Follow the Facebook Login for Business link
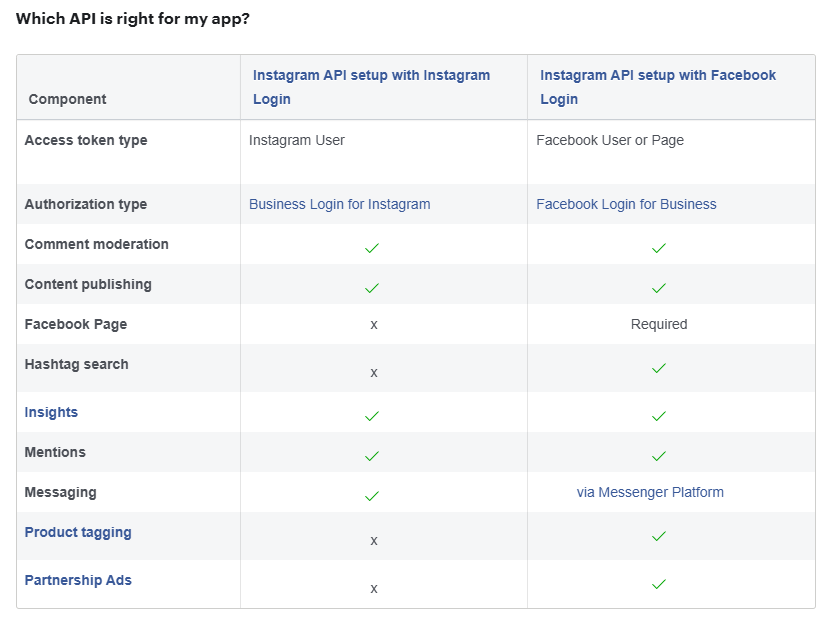 tap(626, 204)
